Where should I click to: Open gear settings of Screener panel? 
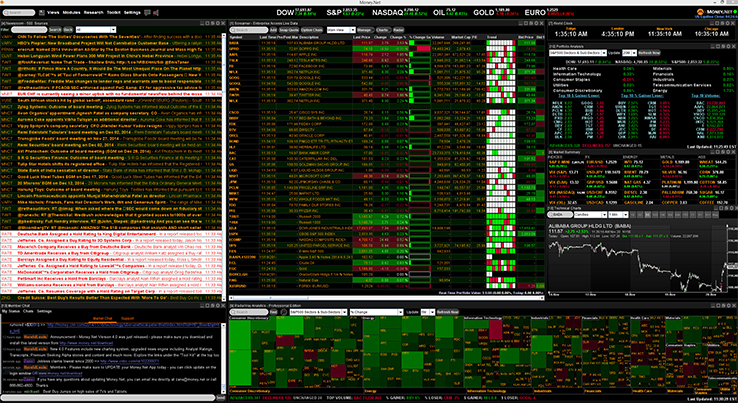pos(536,23)
